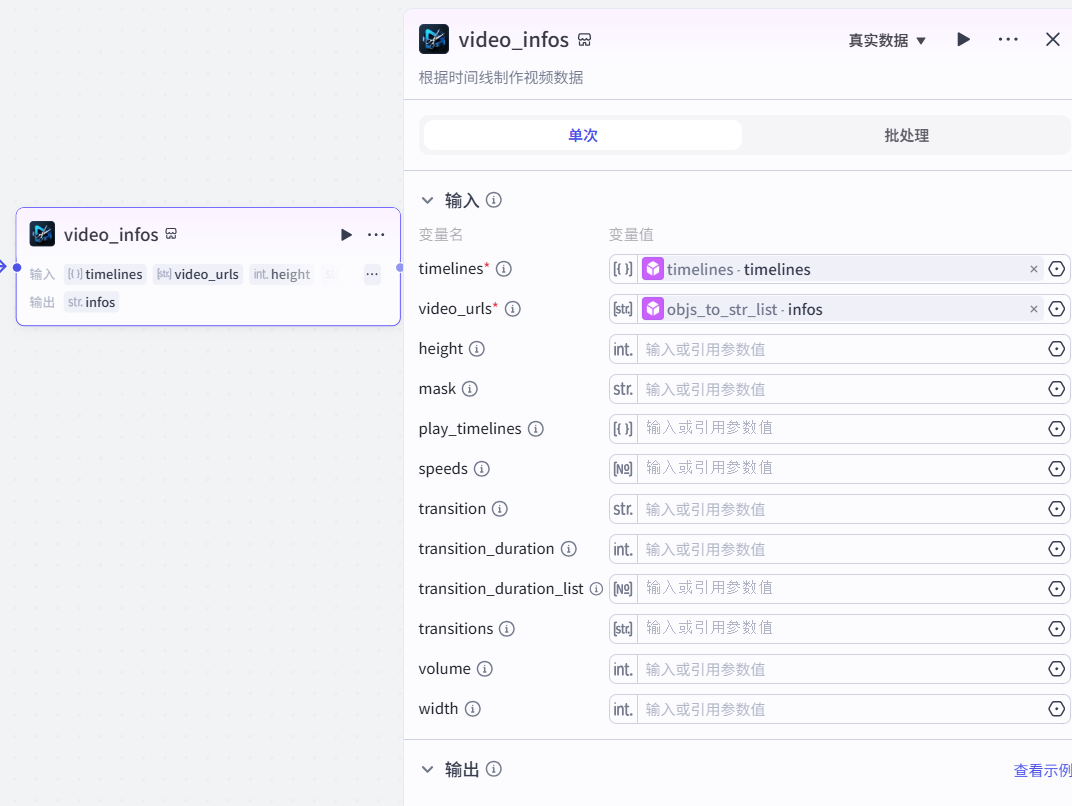
Task: Show info for volume parameter
Action: point(485,669)
